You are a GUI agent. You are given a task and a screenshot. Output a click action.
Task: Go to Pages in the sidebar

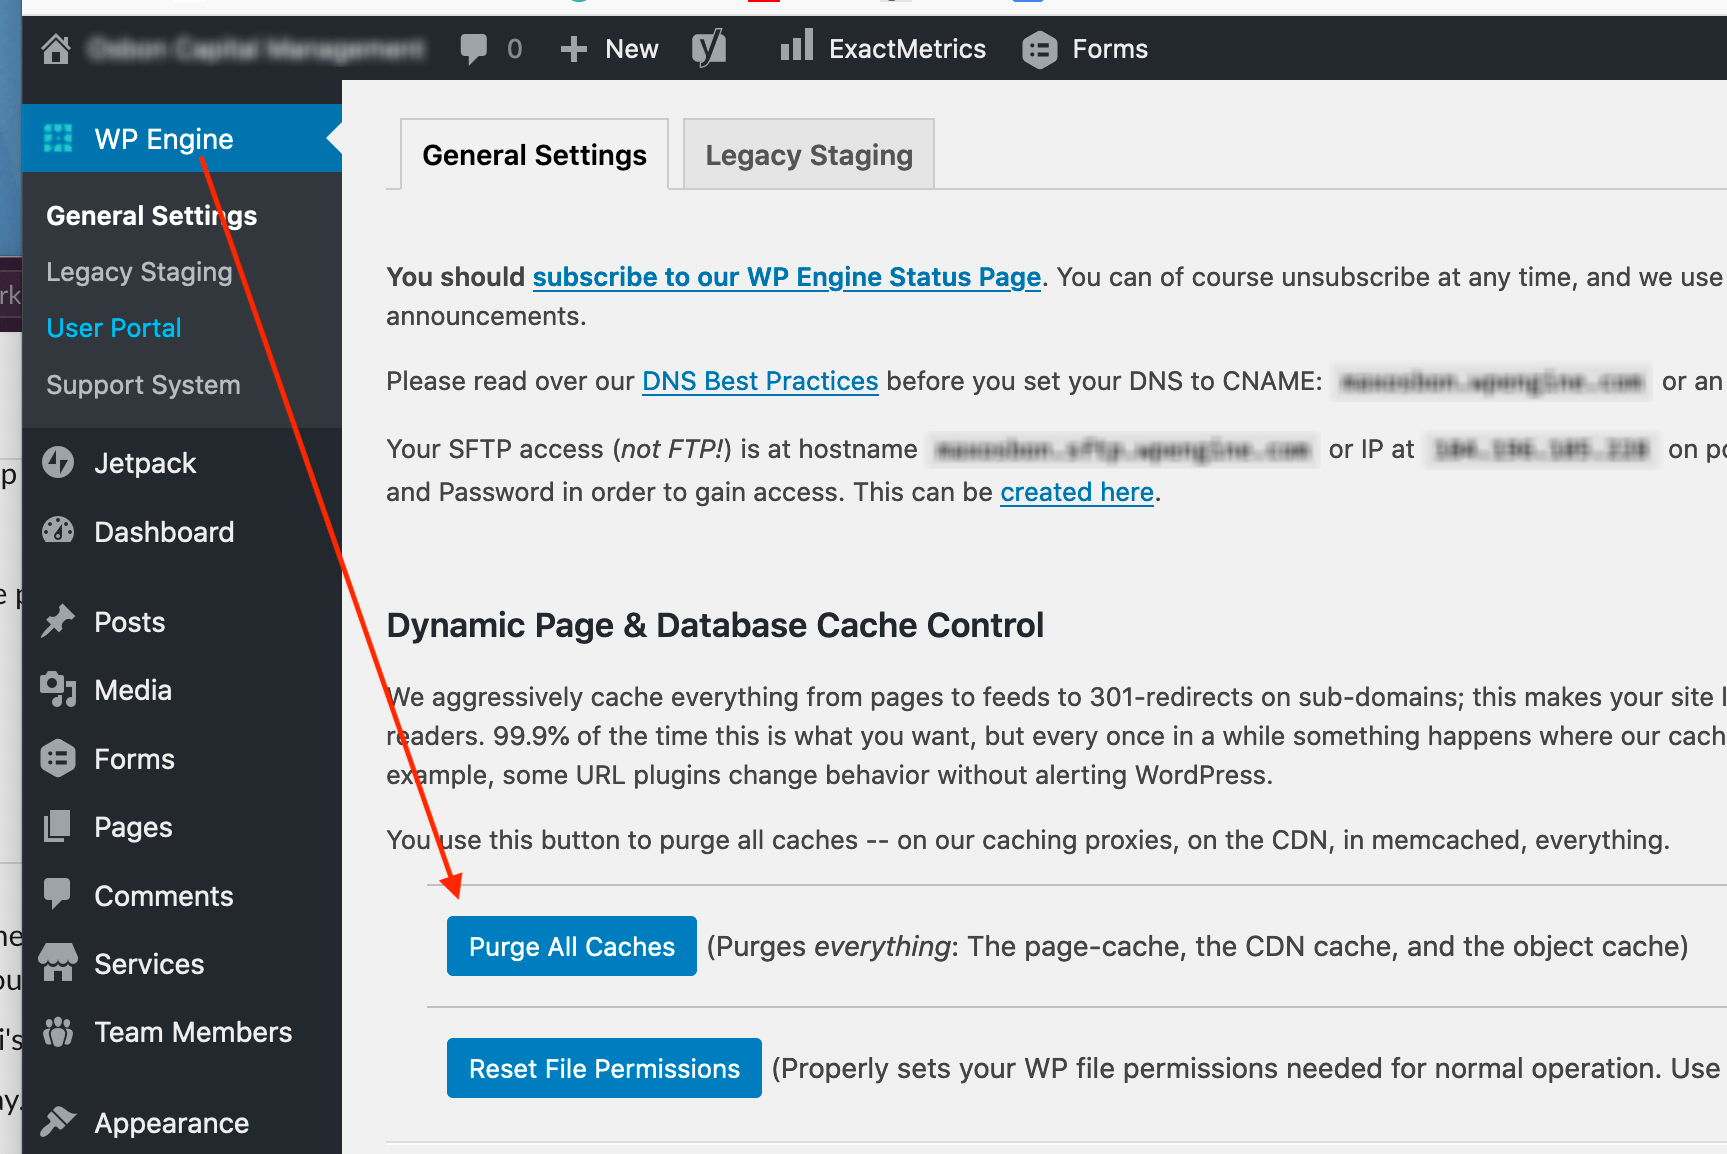[133, 827]
